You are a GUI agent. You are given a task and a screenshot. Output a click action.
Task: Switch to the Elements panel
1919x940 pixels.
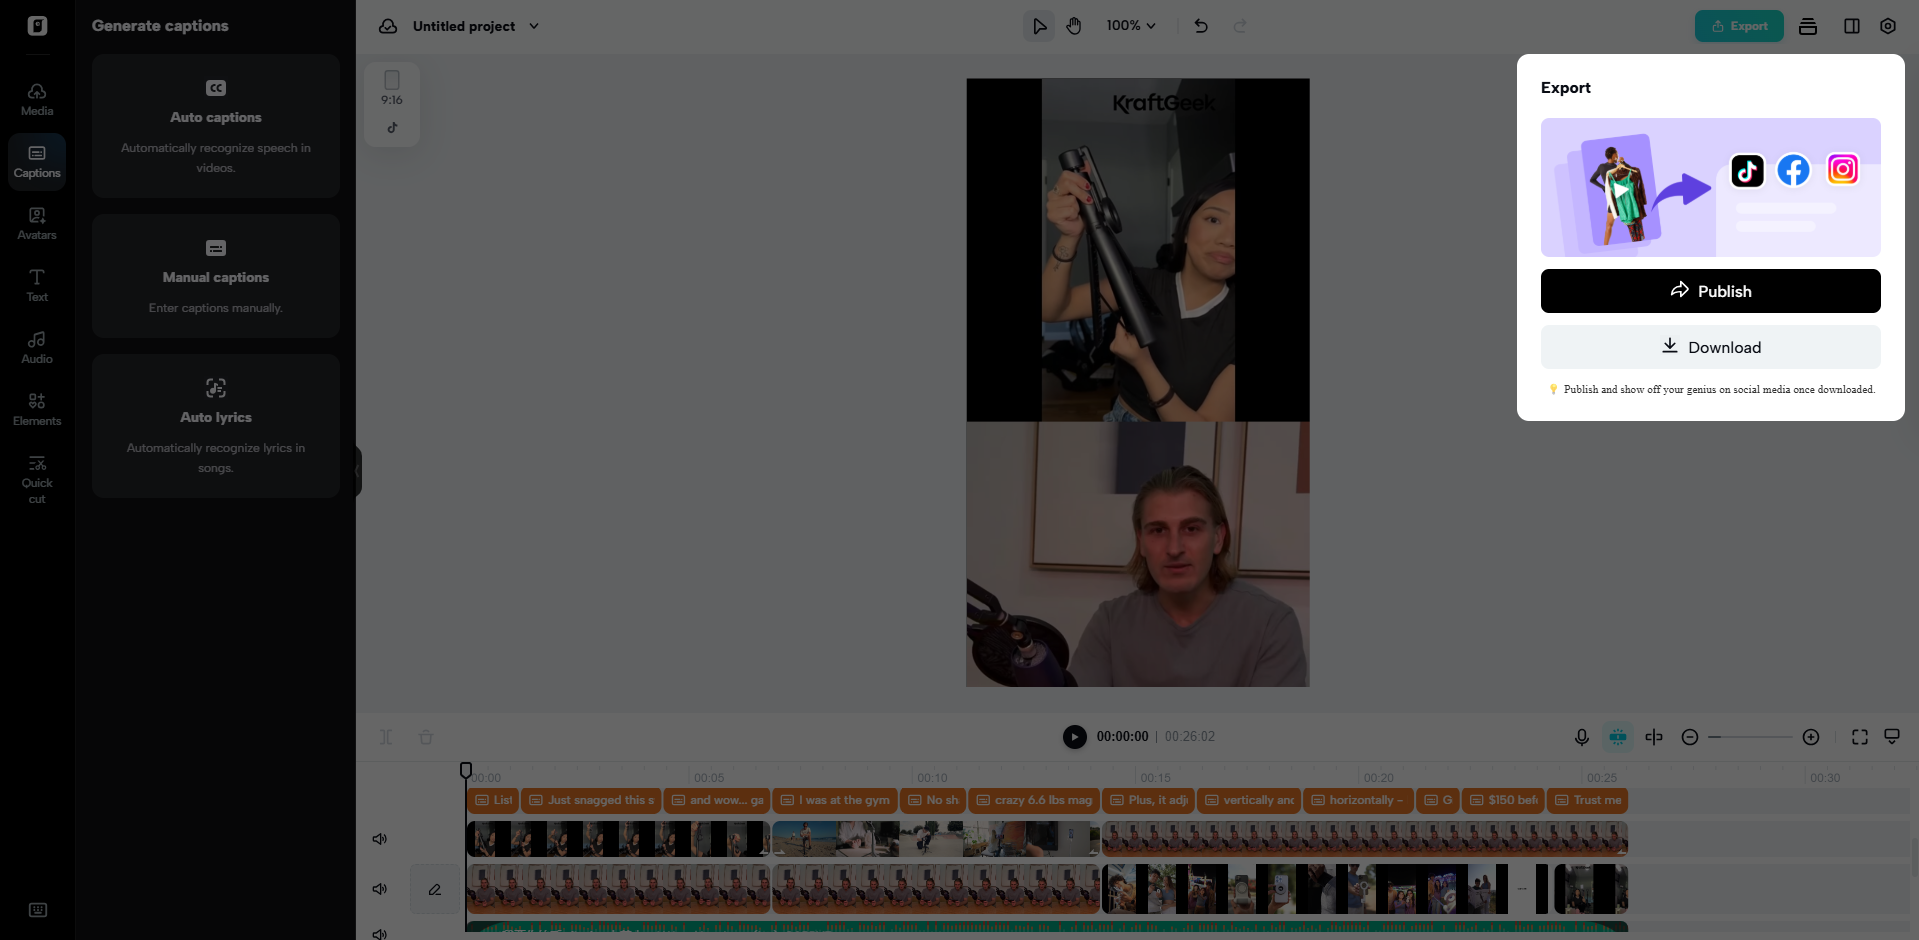click(x=37, y=408)
